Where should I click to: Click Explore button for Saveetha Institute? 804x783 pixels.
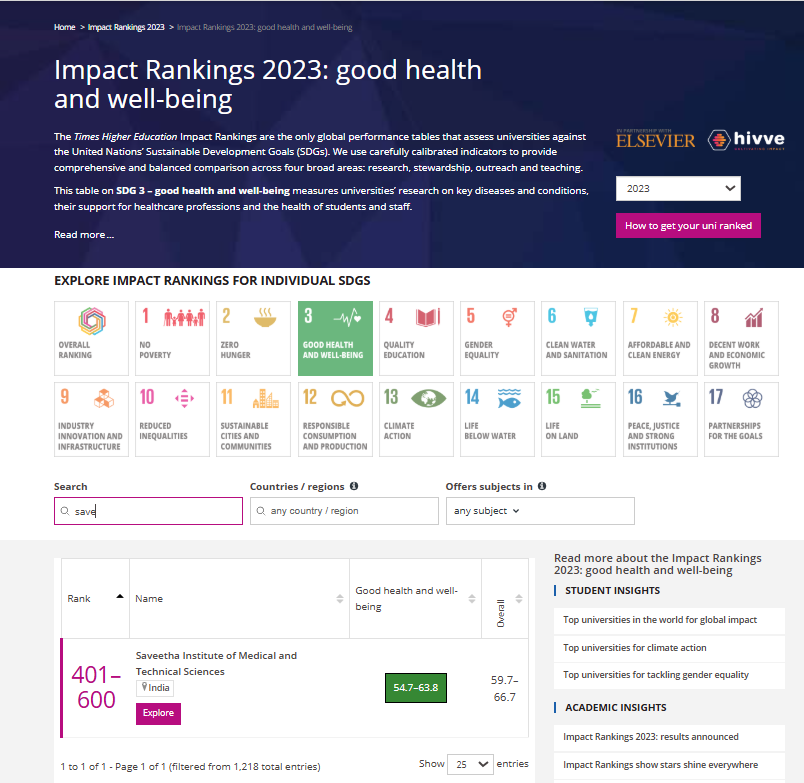pyautogui.click(x=158, y=713)
